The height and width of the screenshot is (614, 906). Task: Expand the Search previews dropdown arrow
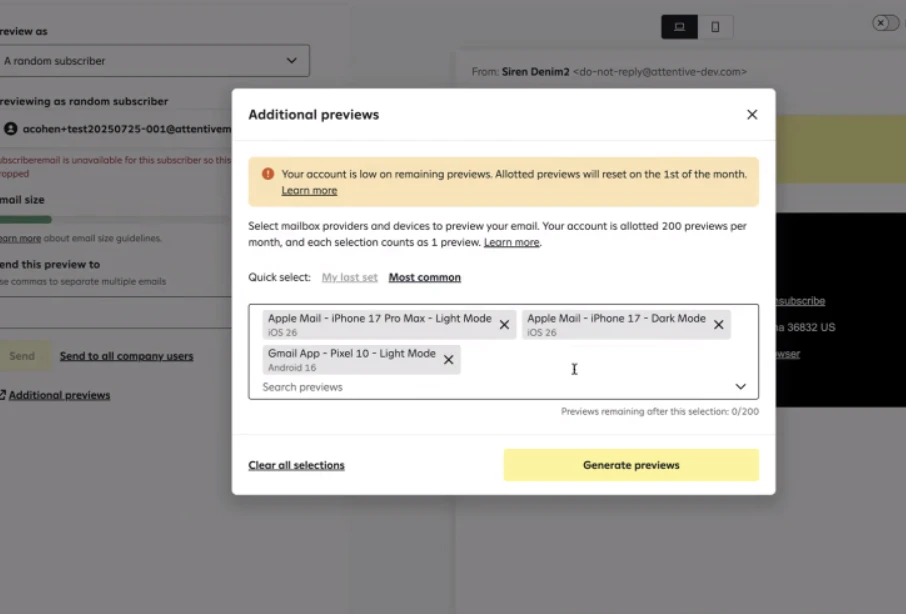[x=740, y=386]
